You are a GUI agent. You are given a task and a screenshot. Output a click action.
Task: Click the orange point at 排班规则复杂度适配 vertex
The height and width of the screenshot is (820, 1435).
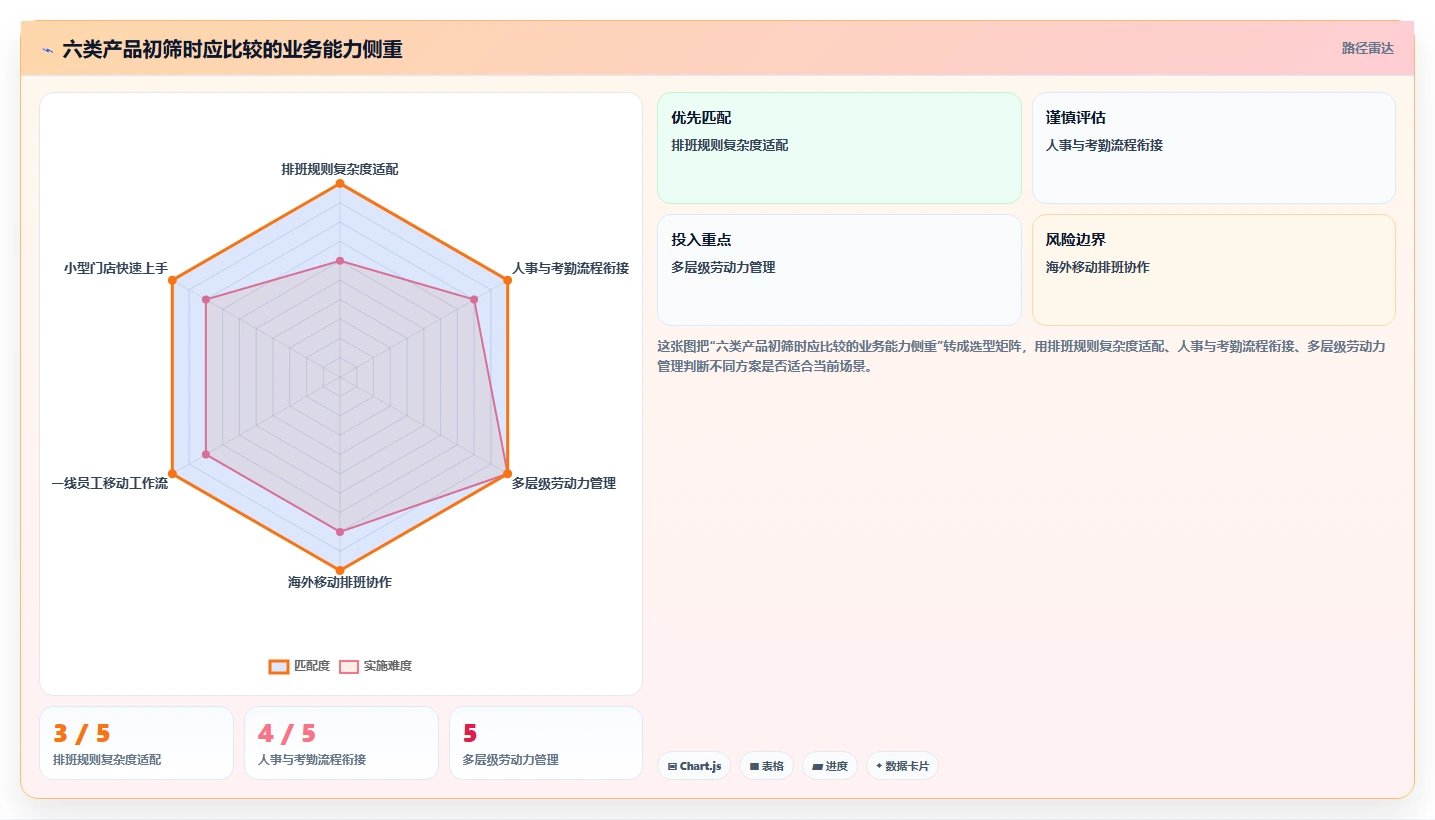(x=340, y=184)
